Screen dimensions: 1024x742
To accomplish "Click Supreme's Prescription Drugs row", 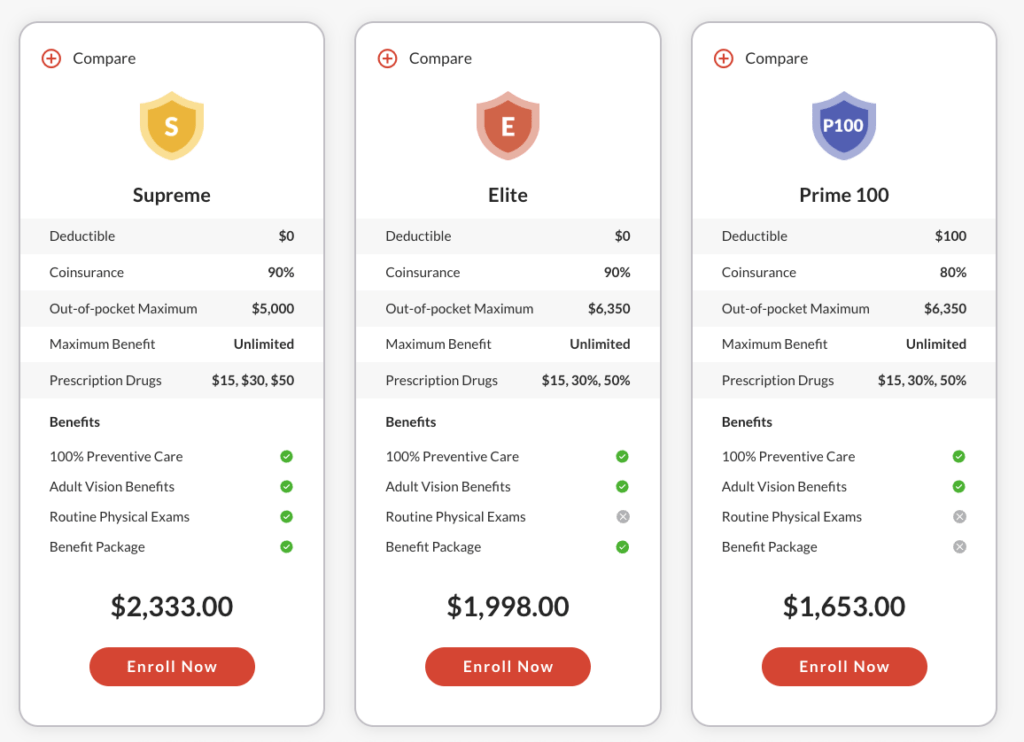I will (172, 380).
